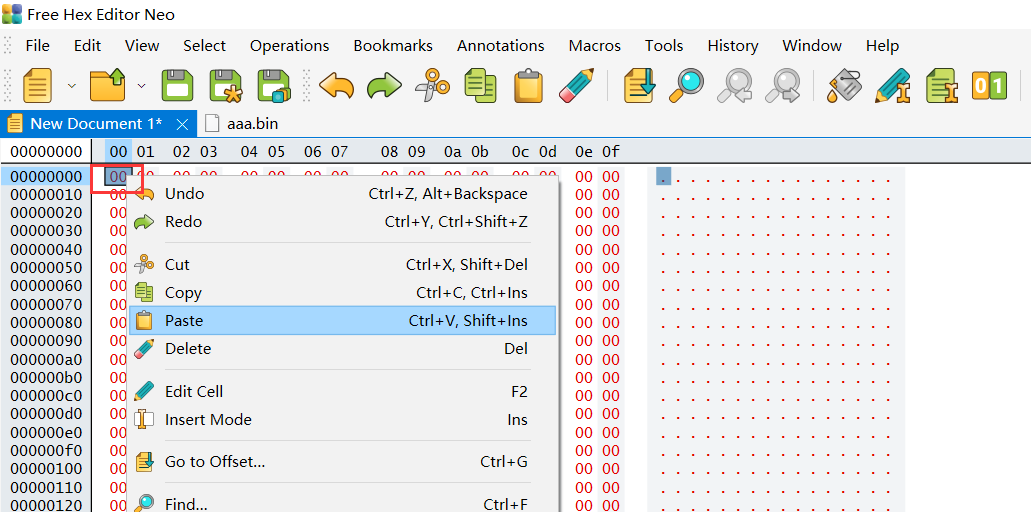Click the Undo arrow in the toolbar
This screenshot has width=1031, height=512.
(336, 85)
